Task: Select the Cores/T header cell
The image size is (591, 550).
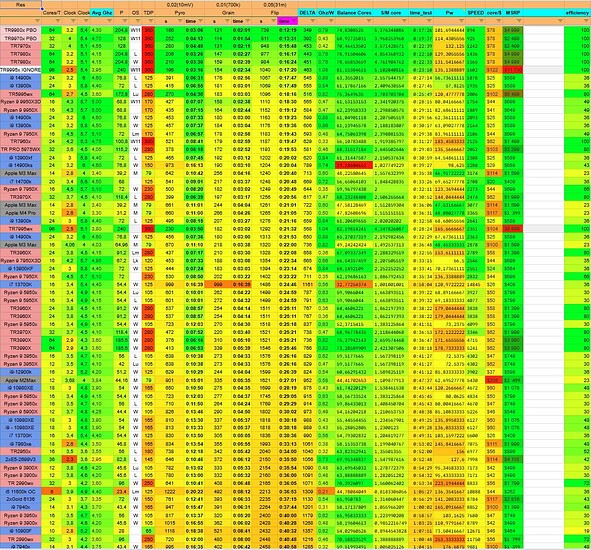Action: click(52, 13)
